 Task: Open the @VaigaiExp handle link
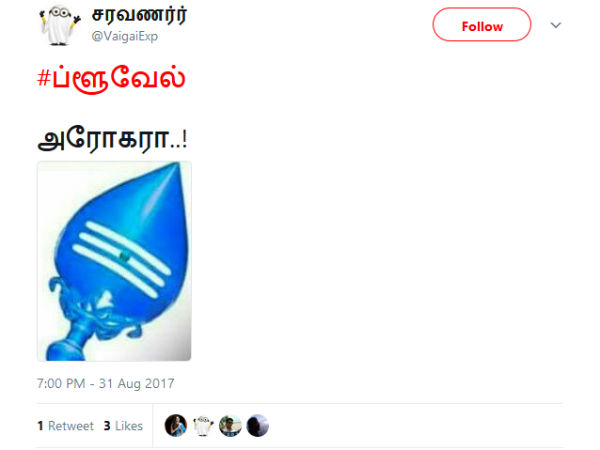coord(125,36)
